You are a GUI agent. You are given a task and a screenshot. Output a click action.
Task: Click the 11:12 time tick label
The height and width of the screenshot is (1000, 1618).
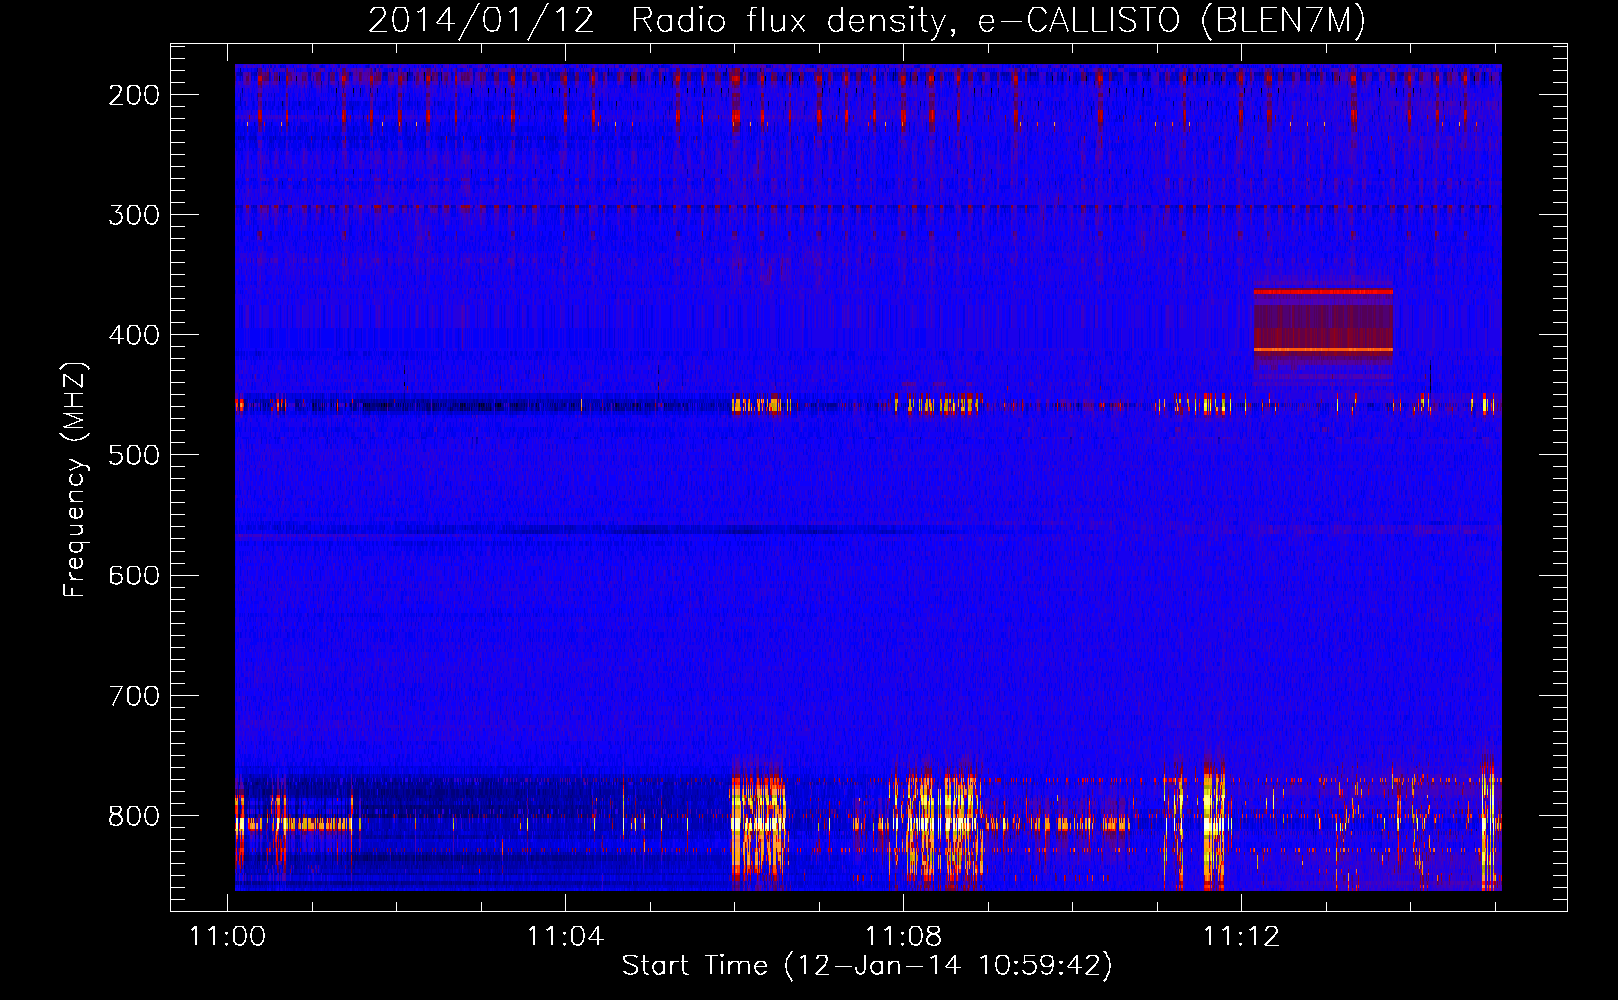(x=1242, y=936)
